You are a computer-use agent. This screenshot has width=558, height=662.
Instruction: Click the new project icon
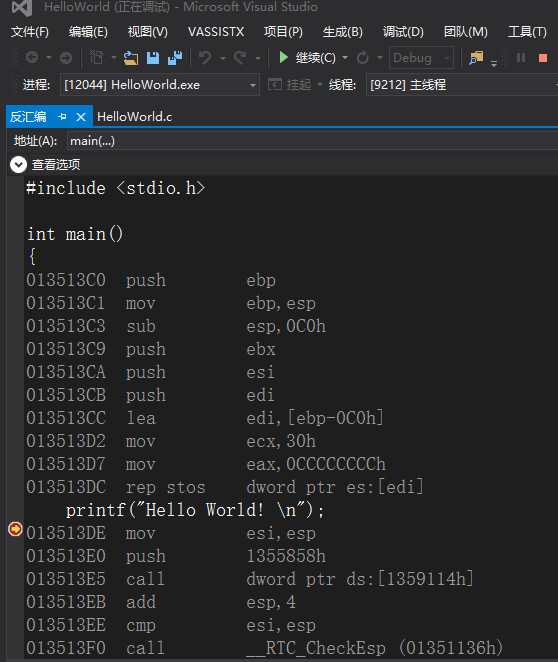click(96, 57)
